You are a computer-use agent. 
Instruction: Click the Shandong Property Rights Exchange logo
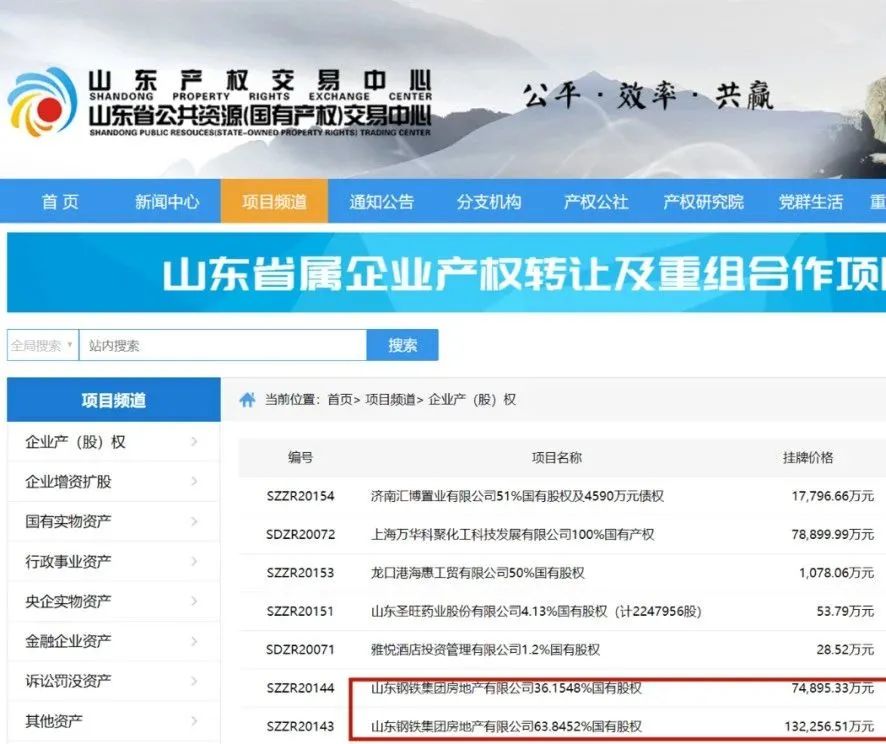click(x=219, y=102)
